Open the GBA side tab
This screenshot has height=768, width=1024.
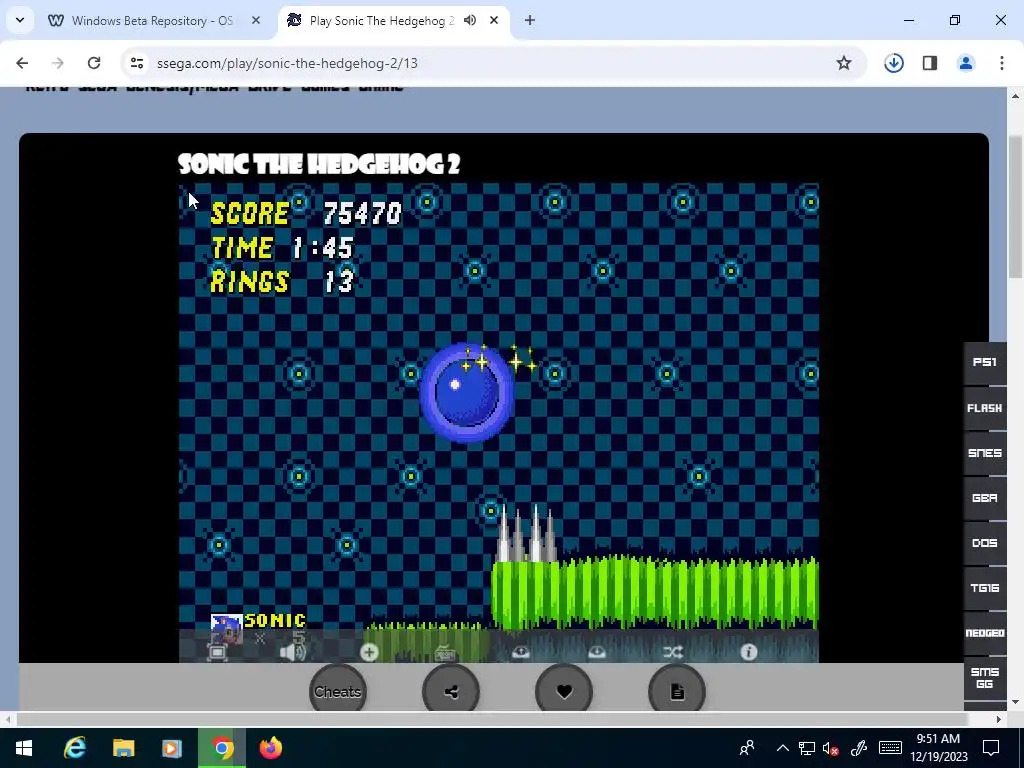pos(985,498)
